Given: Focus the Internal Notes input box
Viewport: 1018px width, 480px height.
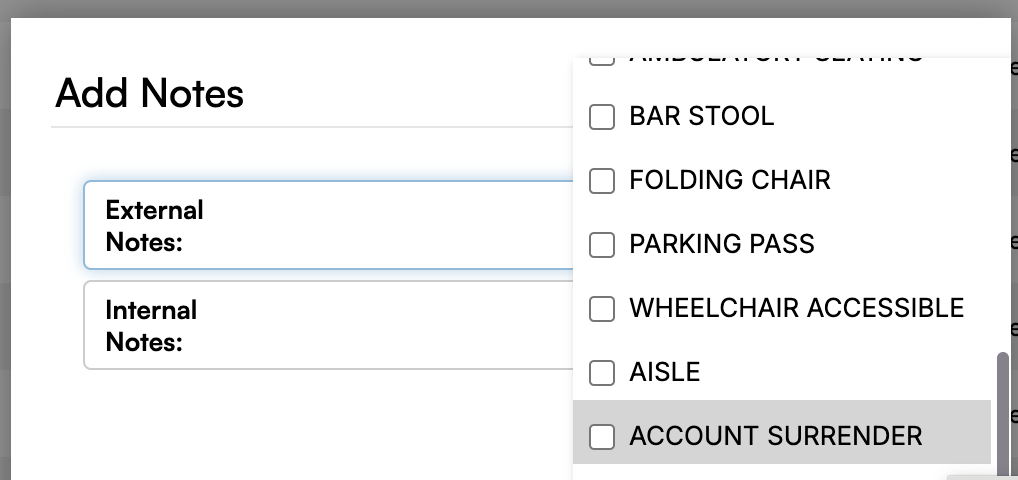Looking at the screenshot, I should pos(329,325).
